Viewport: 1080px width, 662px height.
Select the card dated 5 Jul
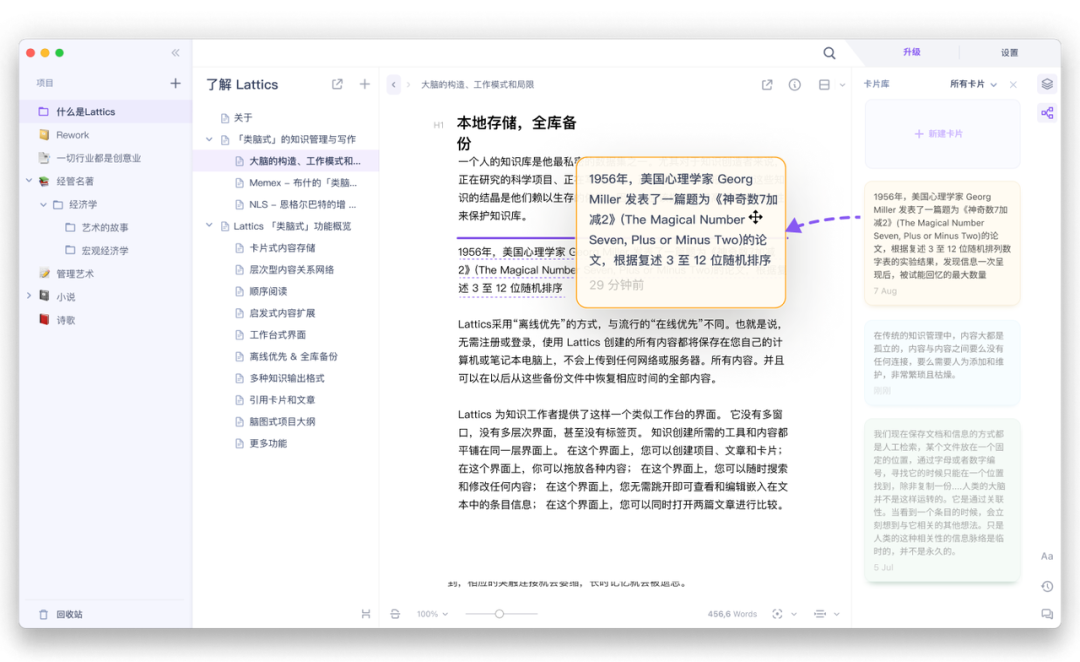coord(942,501)
